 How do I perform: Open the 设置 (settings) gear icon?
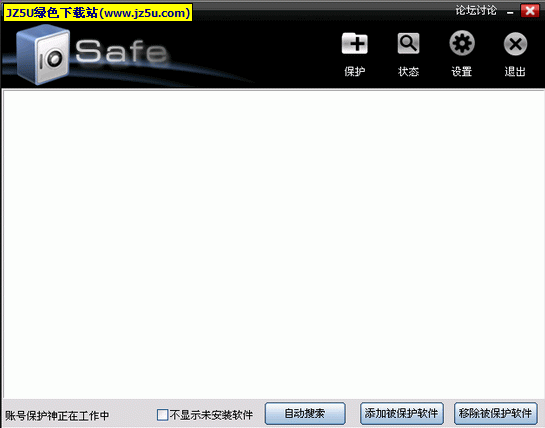[x=462, y=43]
